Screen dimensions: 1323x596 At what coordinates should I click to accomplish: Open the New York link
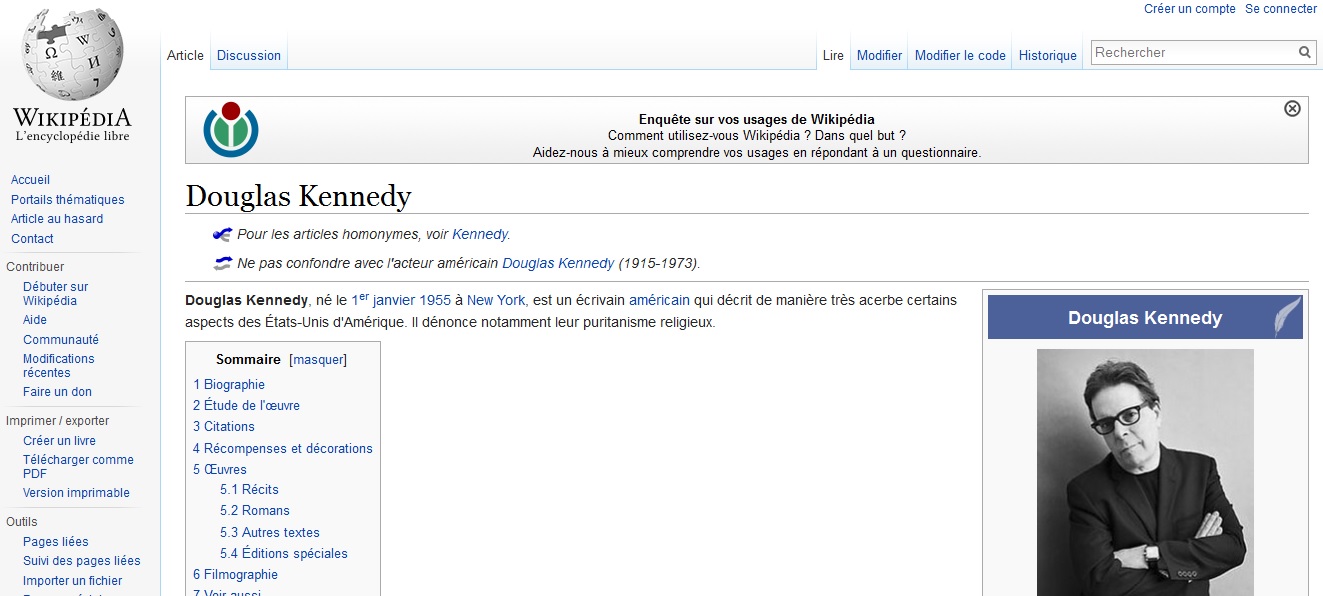(496, 300)
